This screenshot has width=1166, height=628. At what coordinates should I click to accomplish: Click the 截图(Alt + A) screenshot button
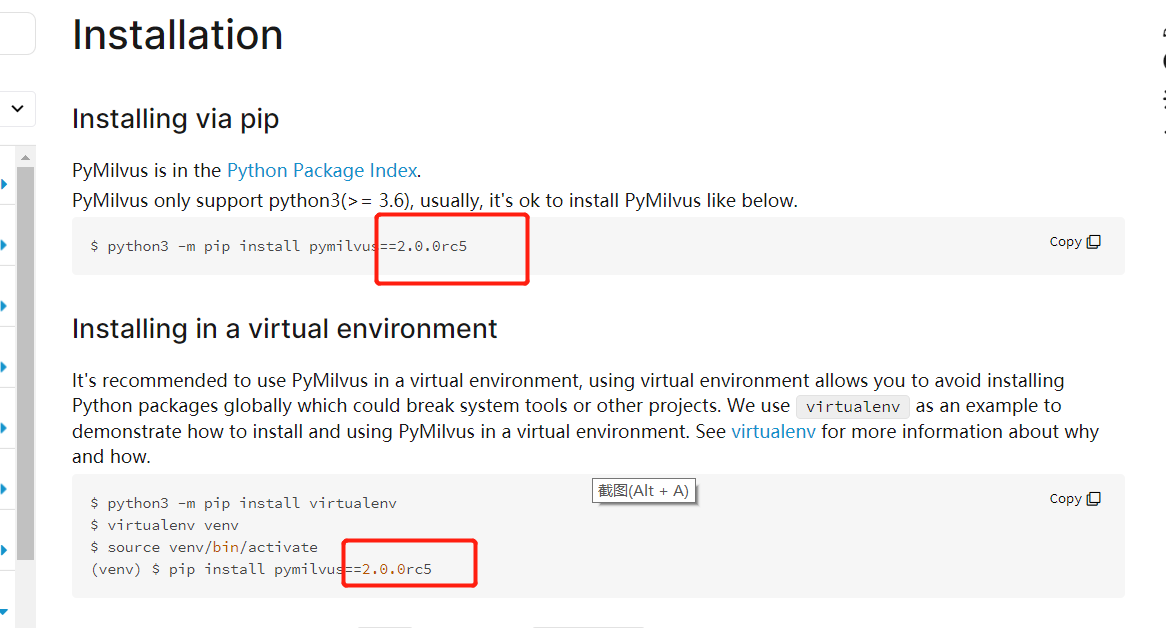[643, 490]
